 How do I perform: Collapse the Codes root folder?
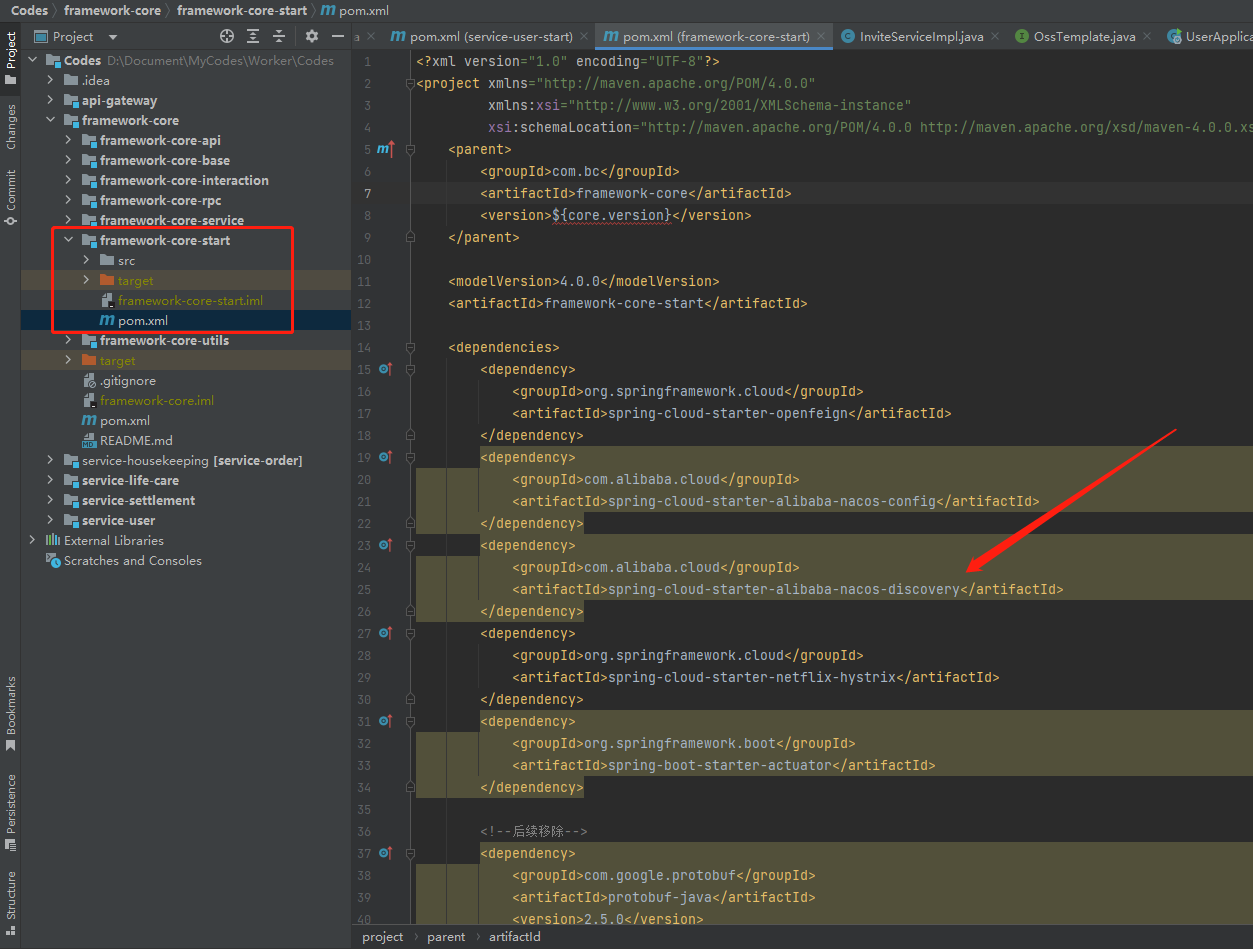[x=33, y=60]
